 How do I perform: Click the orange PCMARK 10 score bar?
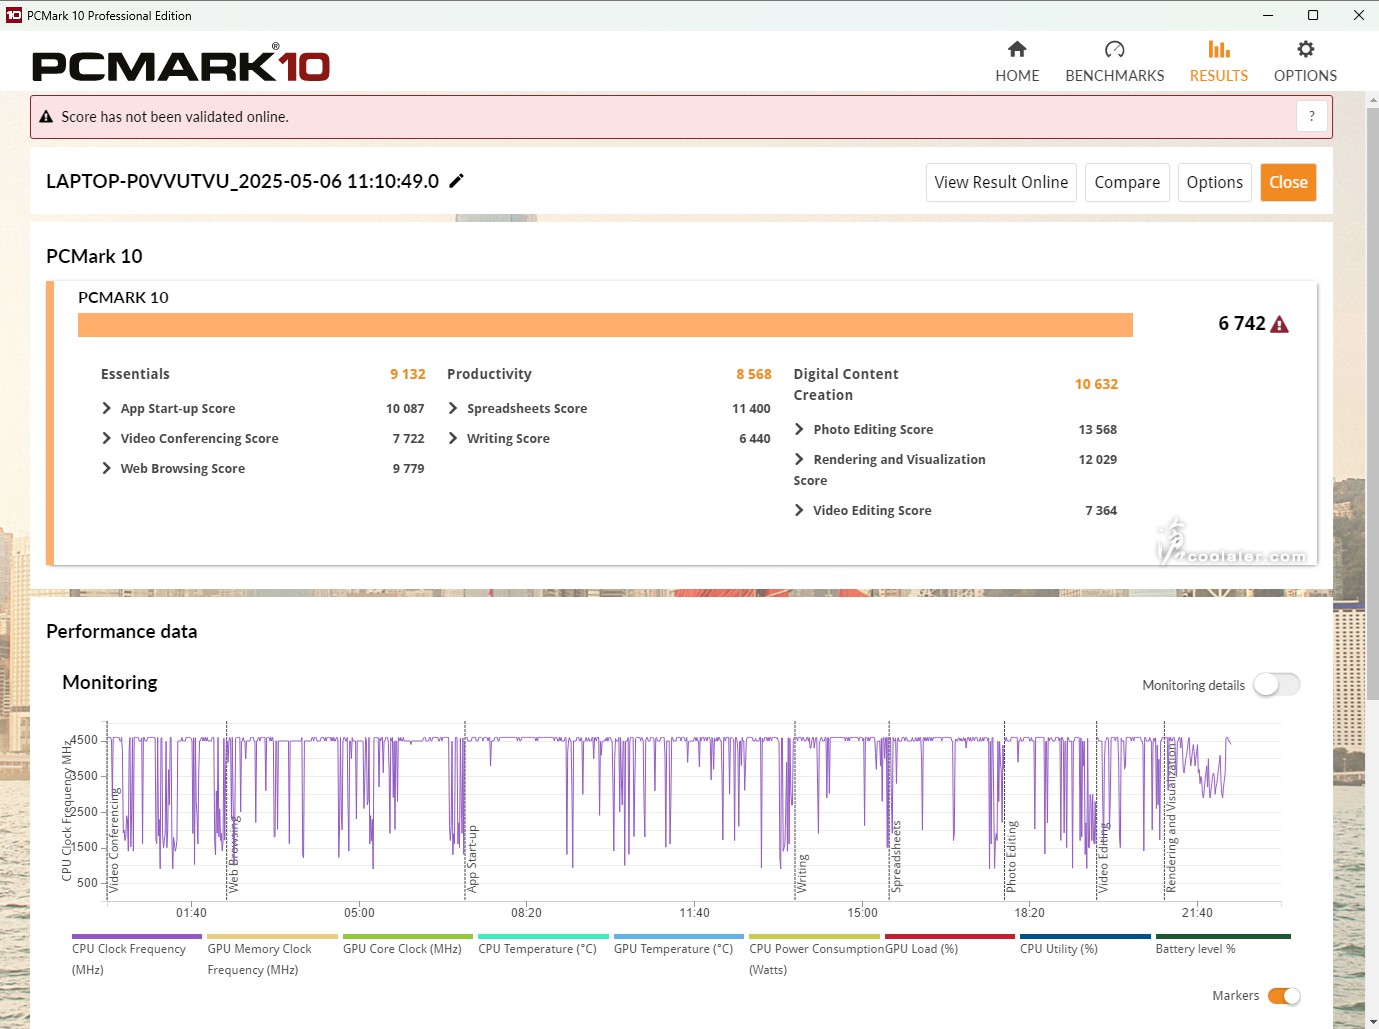tap(605, 325)
